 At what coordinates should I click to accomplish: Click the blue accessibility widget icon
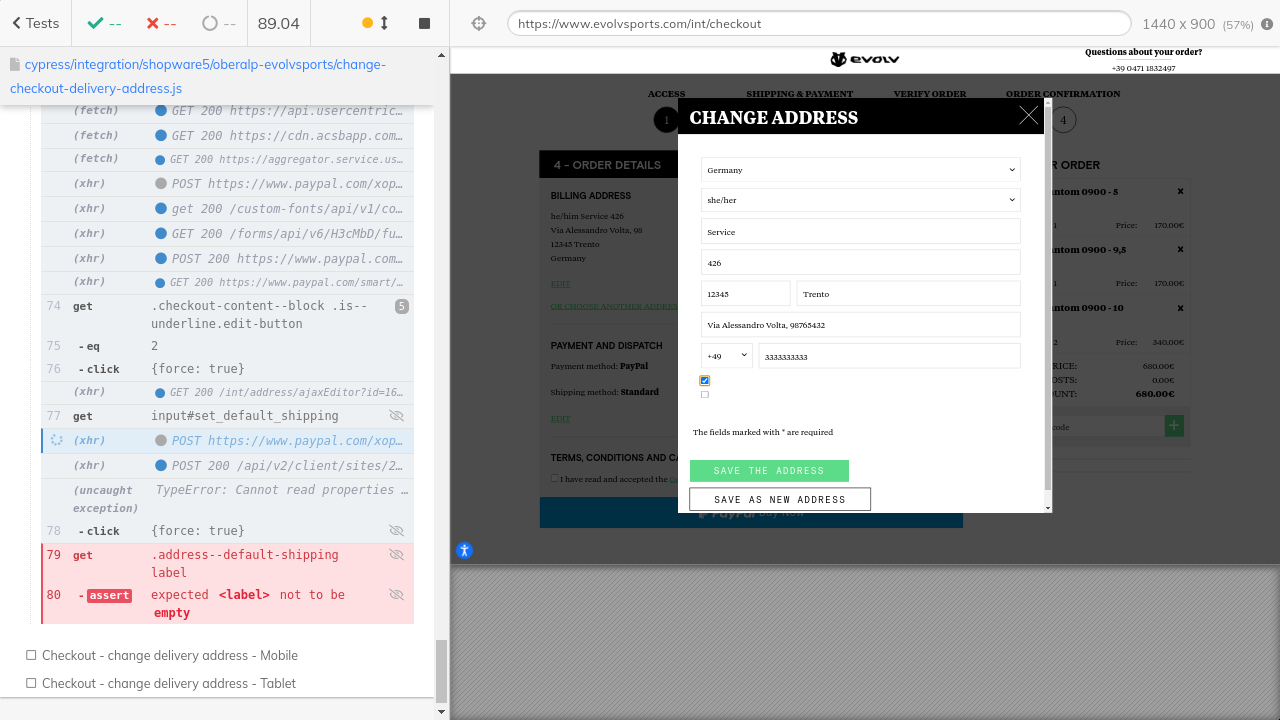[x=464, y=550]
